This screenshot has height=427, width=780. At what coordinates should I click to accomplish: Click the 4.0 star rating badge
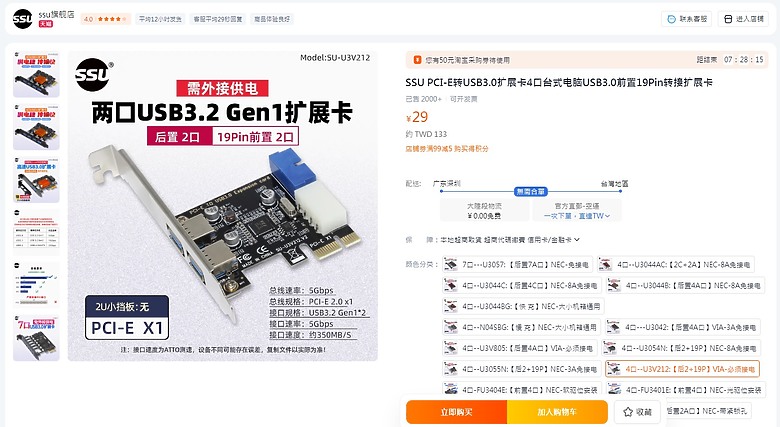pos(105,19)
